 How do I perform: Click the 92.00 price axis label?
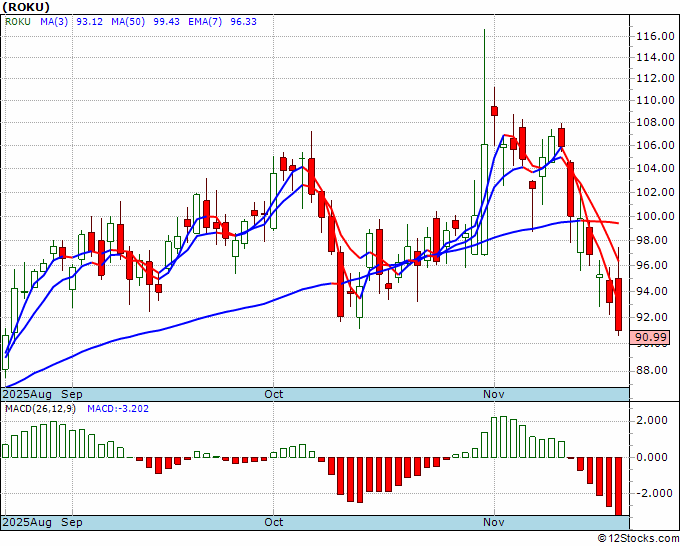652,317
